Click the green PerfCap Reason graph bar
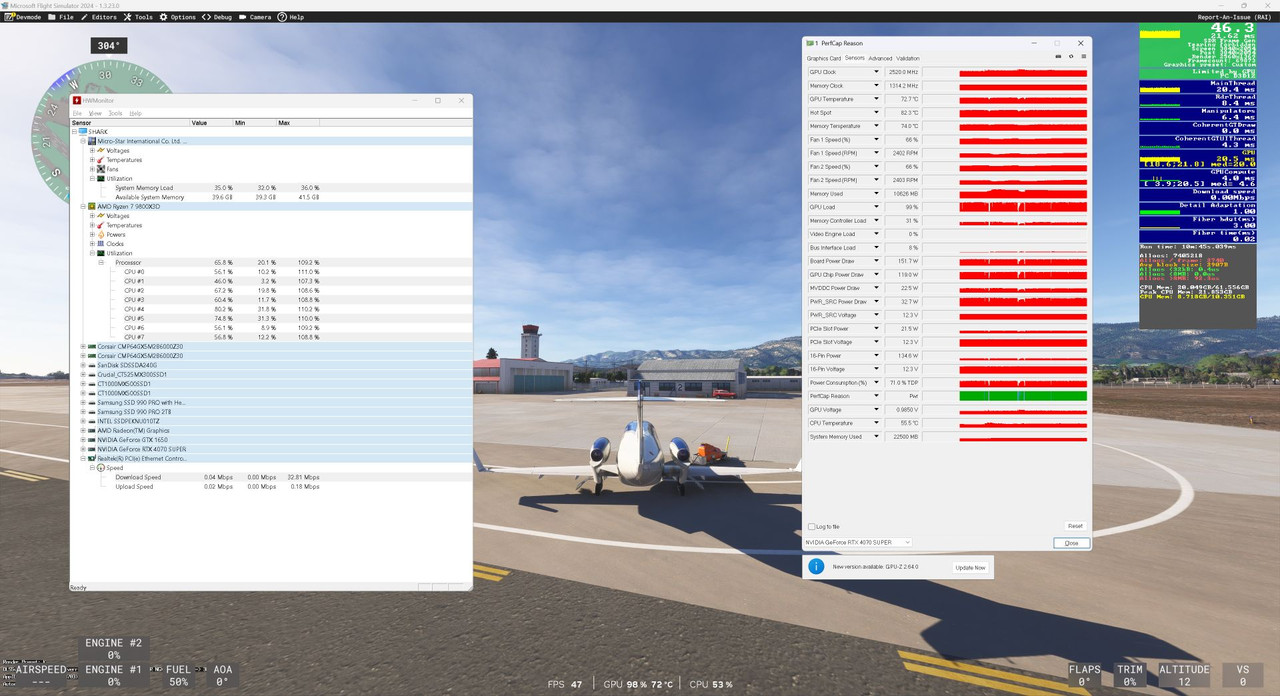Viewport: 1280px width, 696px height. [1022, 396]
